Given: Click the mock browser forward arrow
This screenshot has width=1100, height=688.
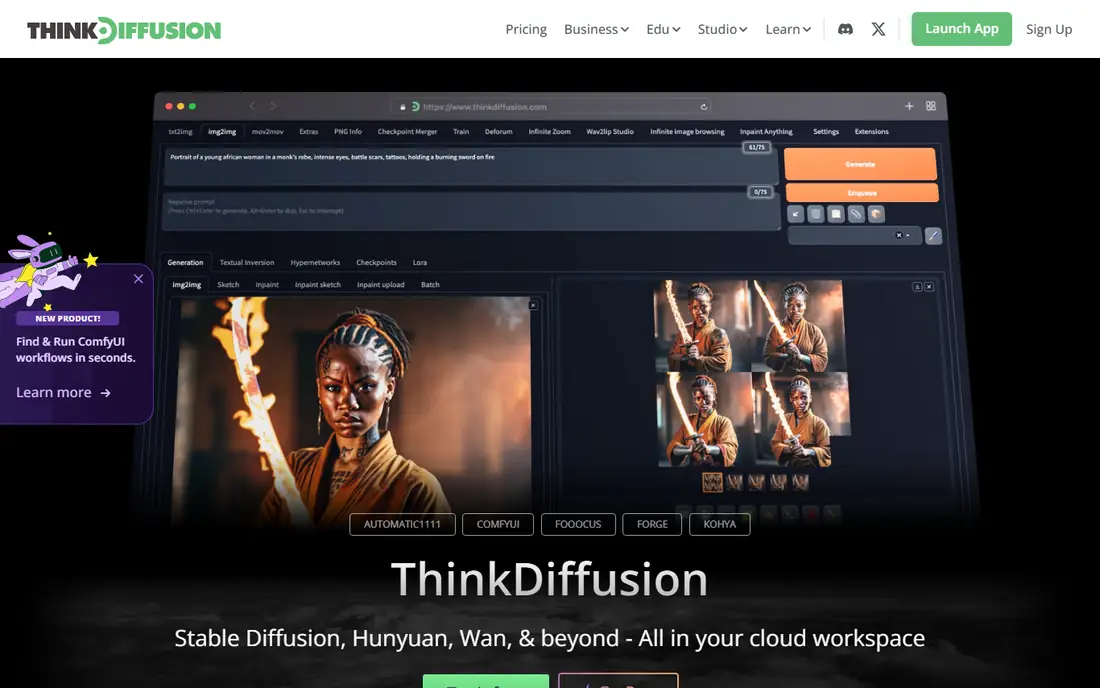Looking at the screenshot, I should [273, 106].
